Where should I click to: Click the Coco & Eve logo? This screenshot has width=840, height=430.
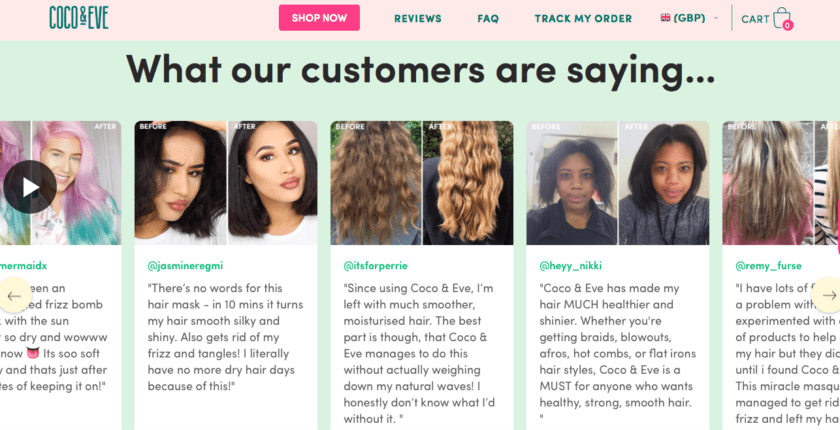(79, 18)
